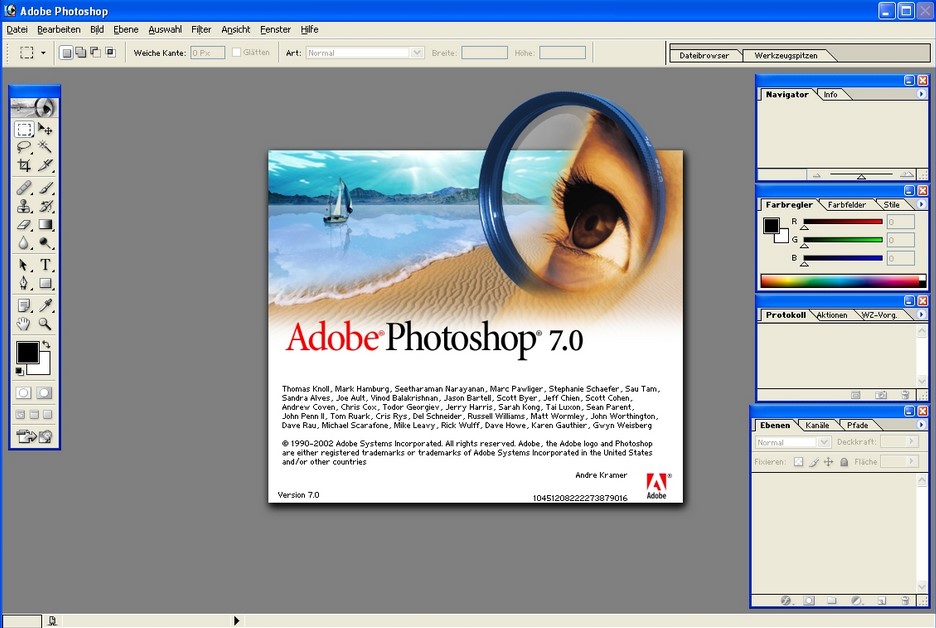Screen dimensions: 936x628
Task: Open the Filter menu
Action: (201, 29)
